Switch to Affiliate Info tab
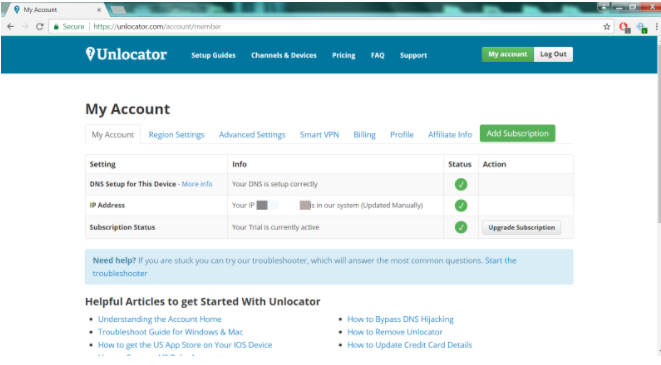The image size is (661, 365). pos(450,134)
